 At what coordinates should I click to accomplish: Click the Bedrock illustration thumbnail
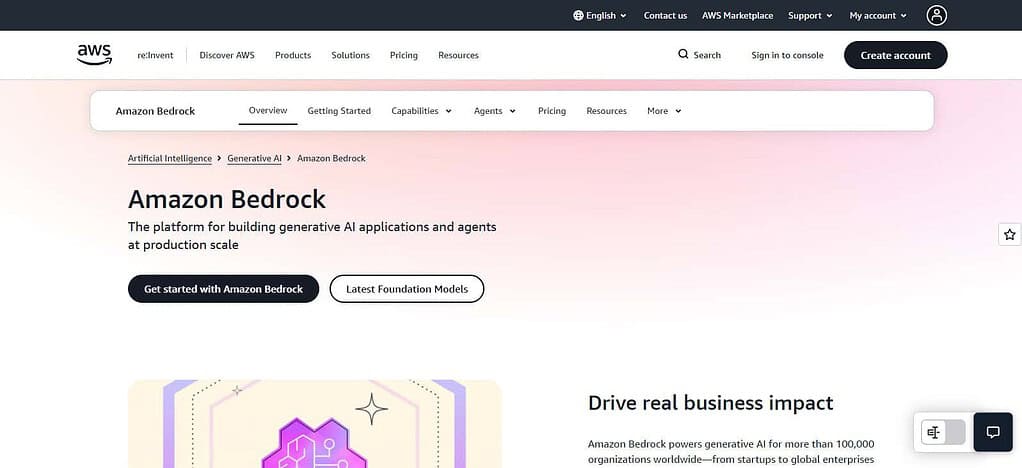(315, 424)
